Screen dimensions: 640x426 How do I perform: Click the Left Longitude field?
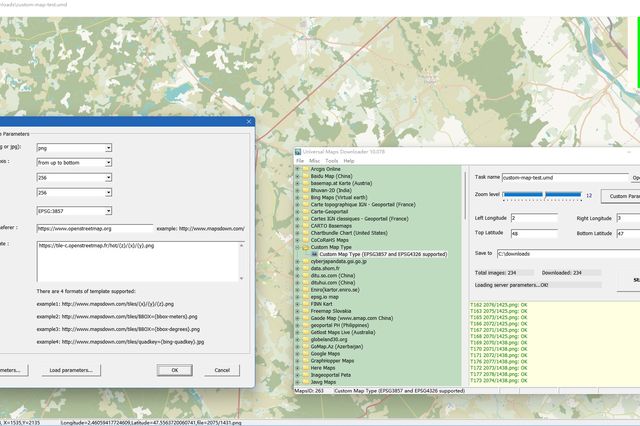click(534, 218)
